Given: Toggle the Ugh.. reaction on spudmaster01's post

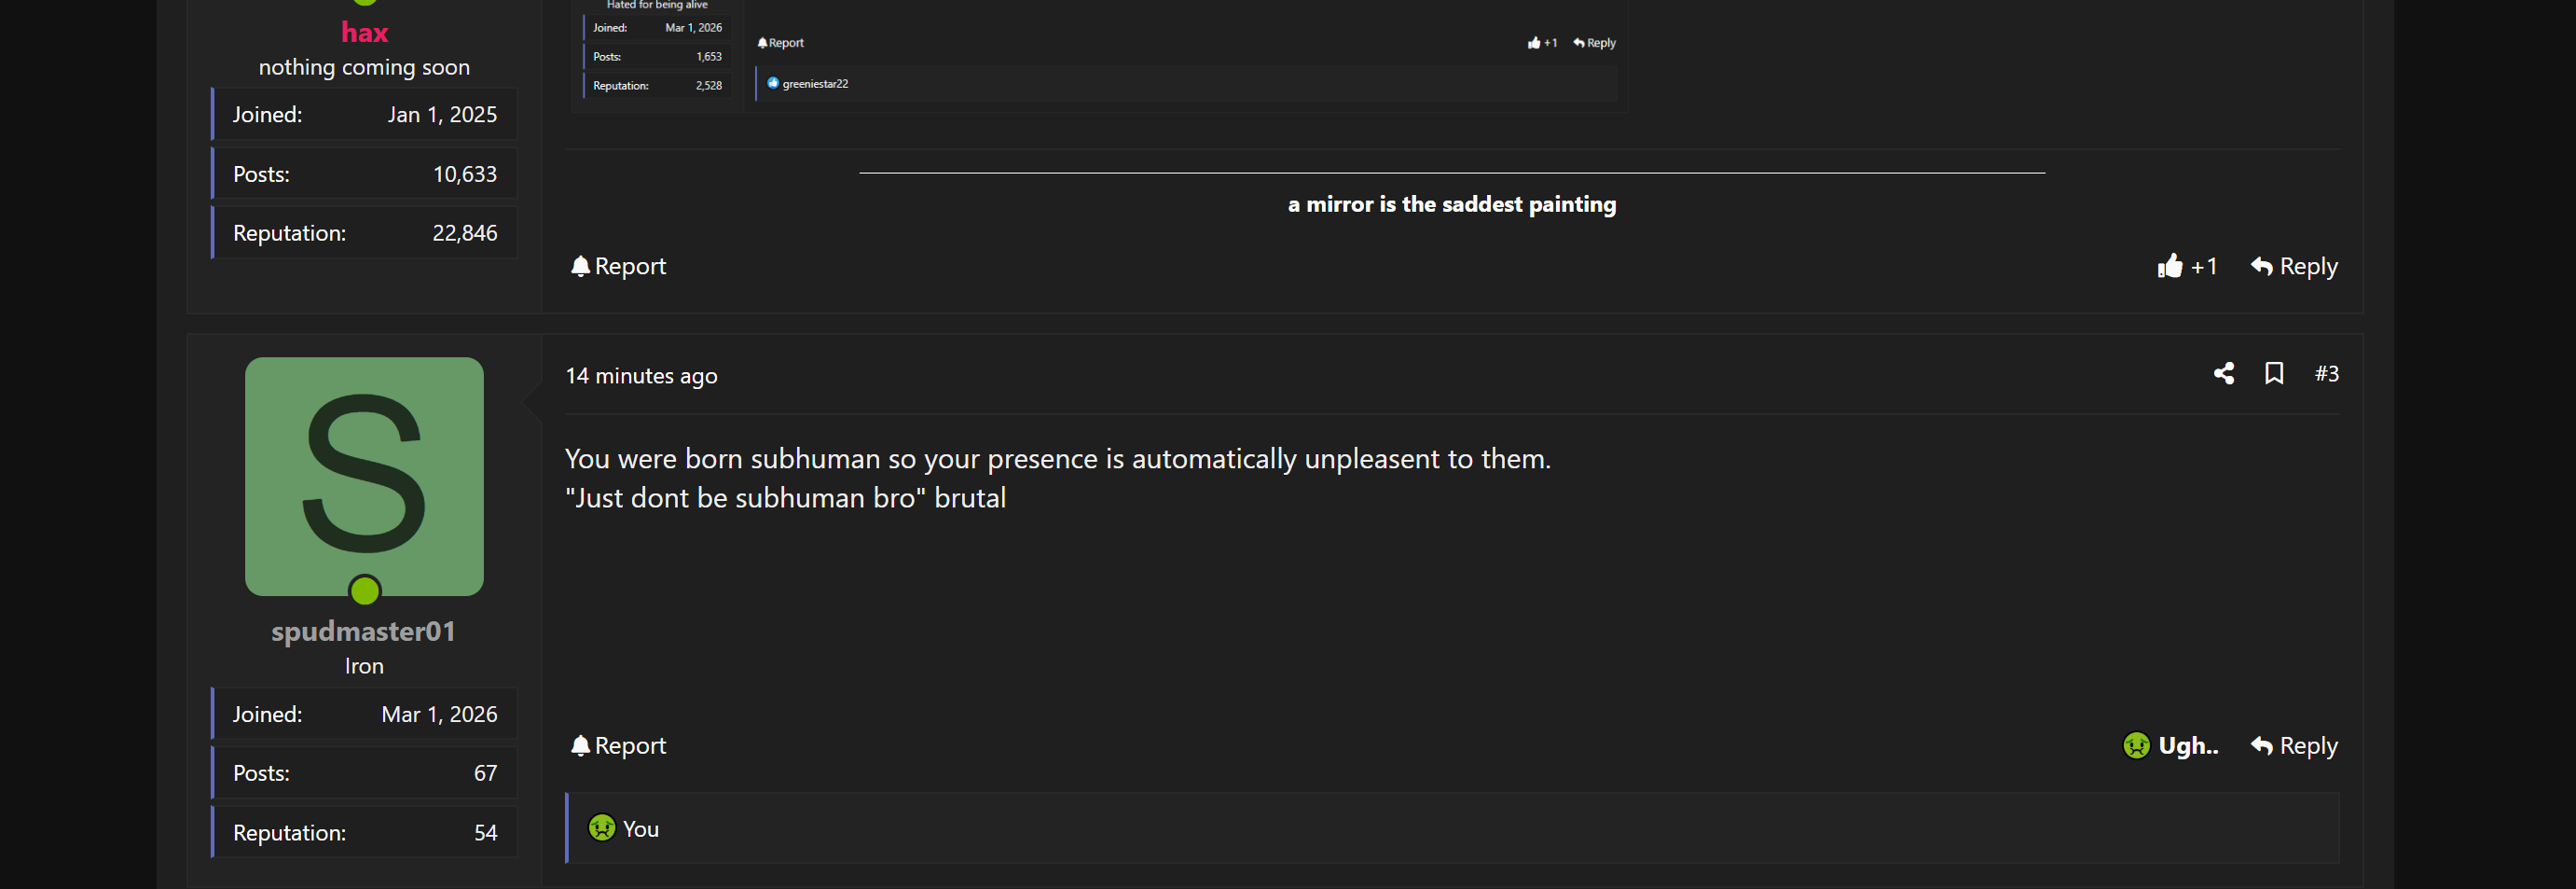Looking at the screenshot, I should click(2170, 746).
